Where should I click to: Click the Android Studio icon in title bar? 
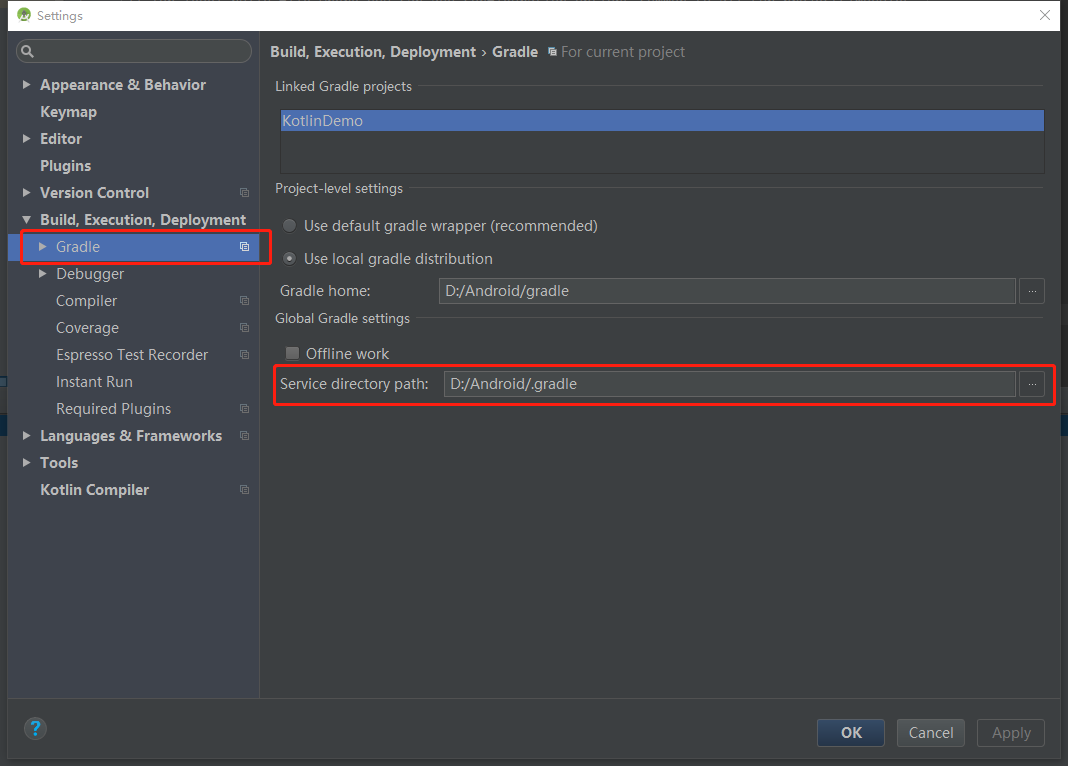[24, 15]
